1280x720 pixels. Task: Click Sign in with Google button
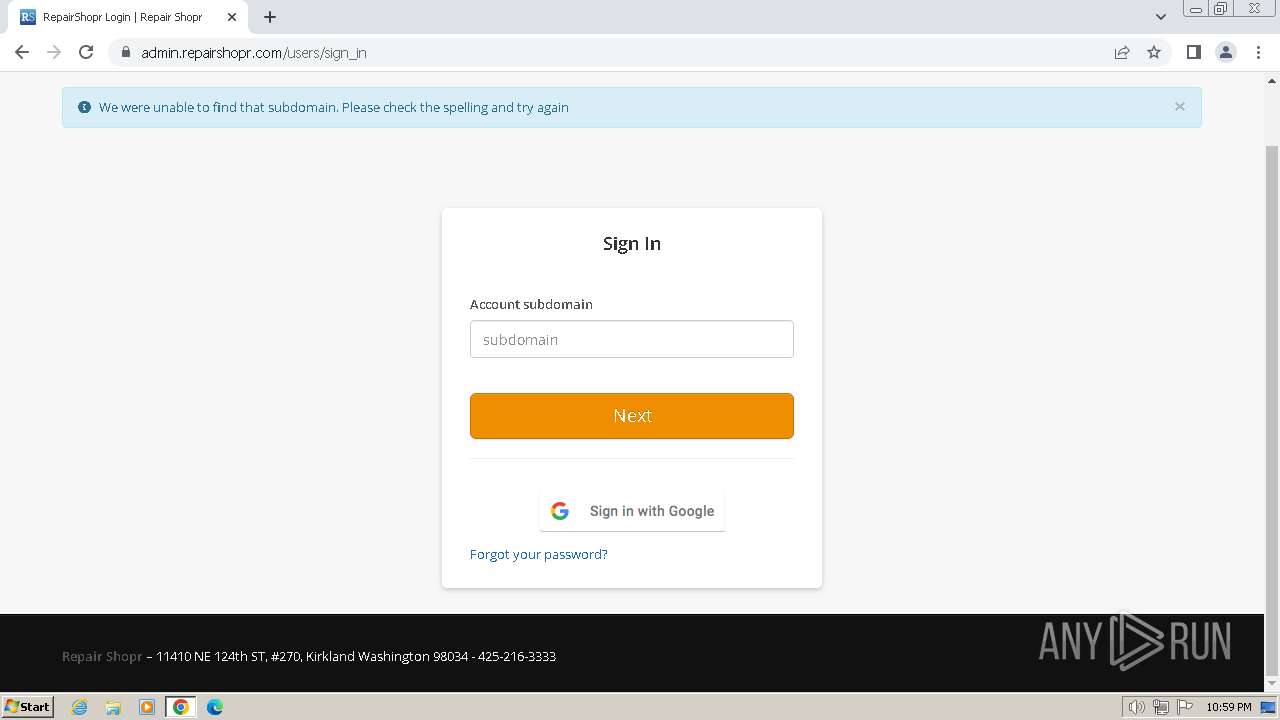click(x=632, y=511)
